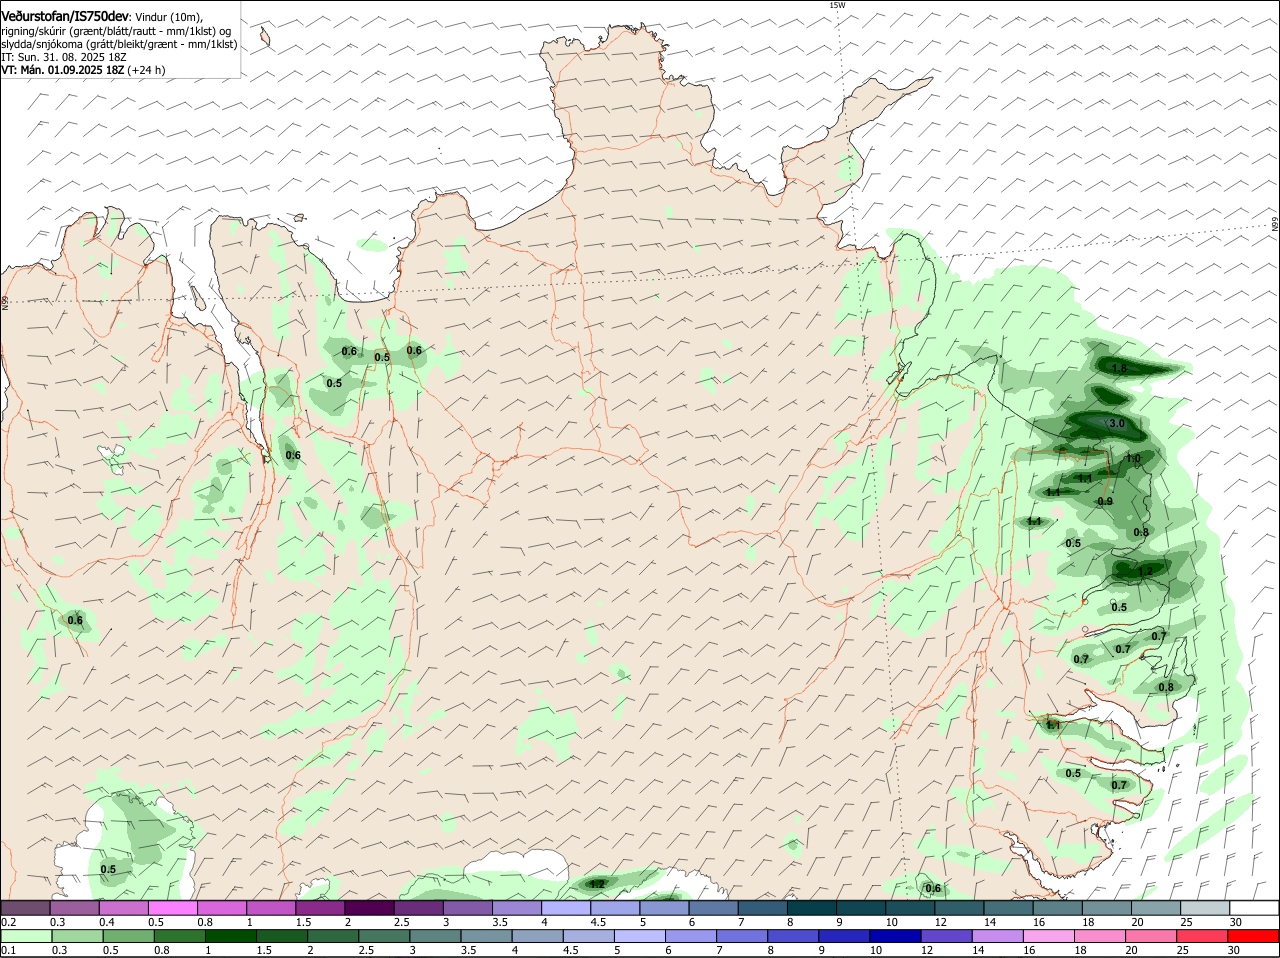
Task: Click the 'slydda/snjókoma' legend description line
Action: pyautogui.click(x=119, y=44)
